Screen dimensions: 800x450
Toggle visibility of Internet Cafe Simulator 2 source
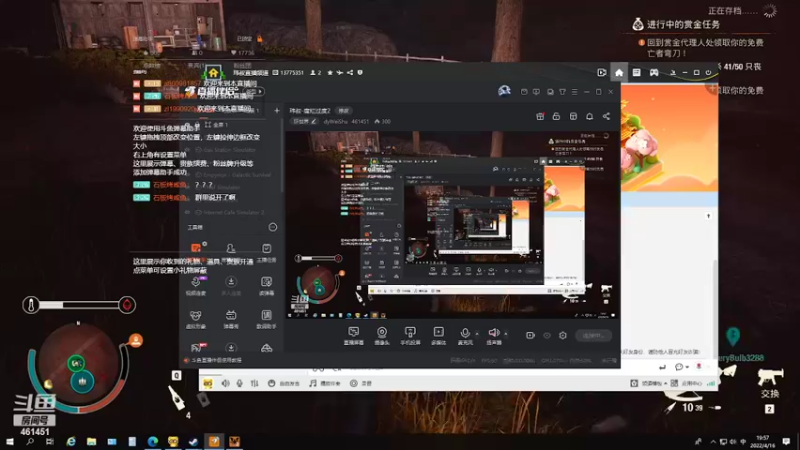188,212
